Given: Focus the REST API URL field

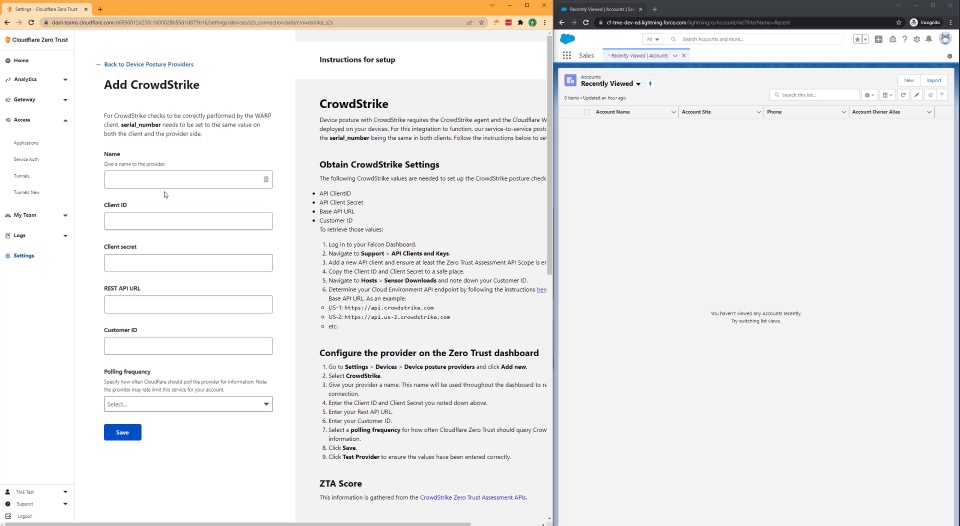Looking at the screenshot, I should (x=188, y=304).
